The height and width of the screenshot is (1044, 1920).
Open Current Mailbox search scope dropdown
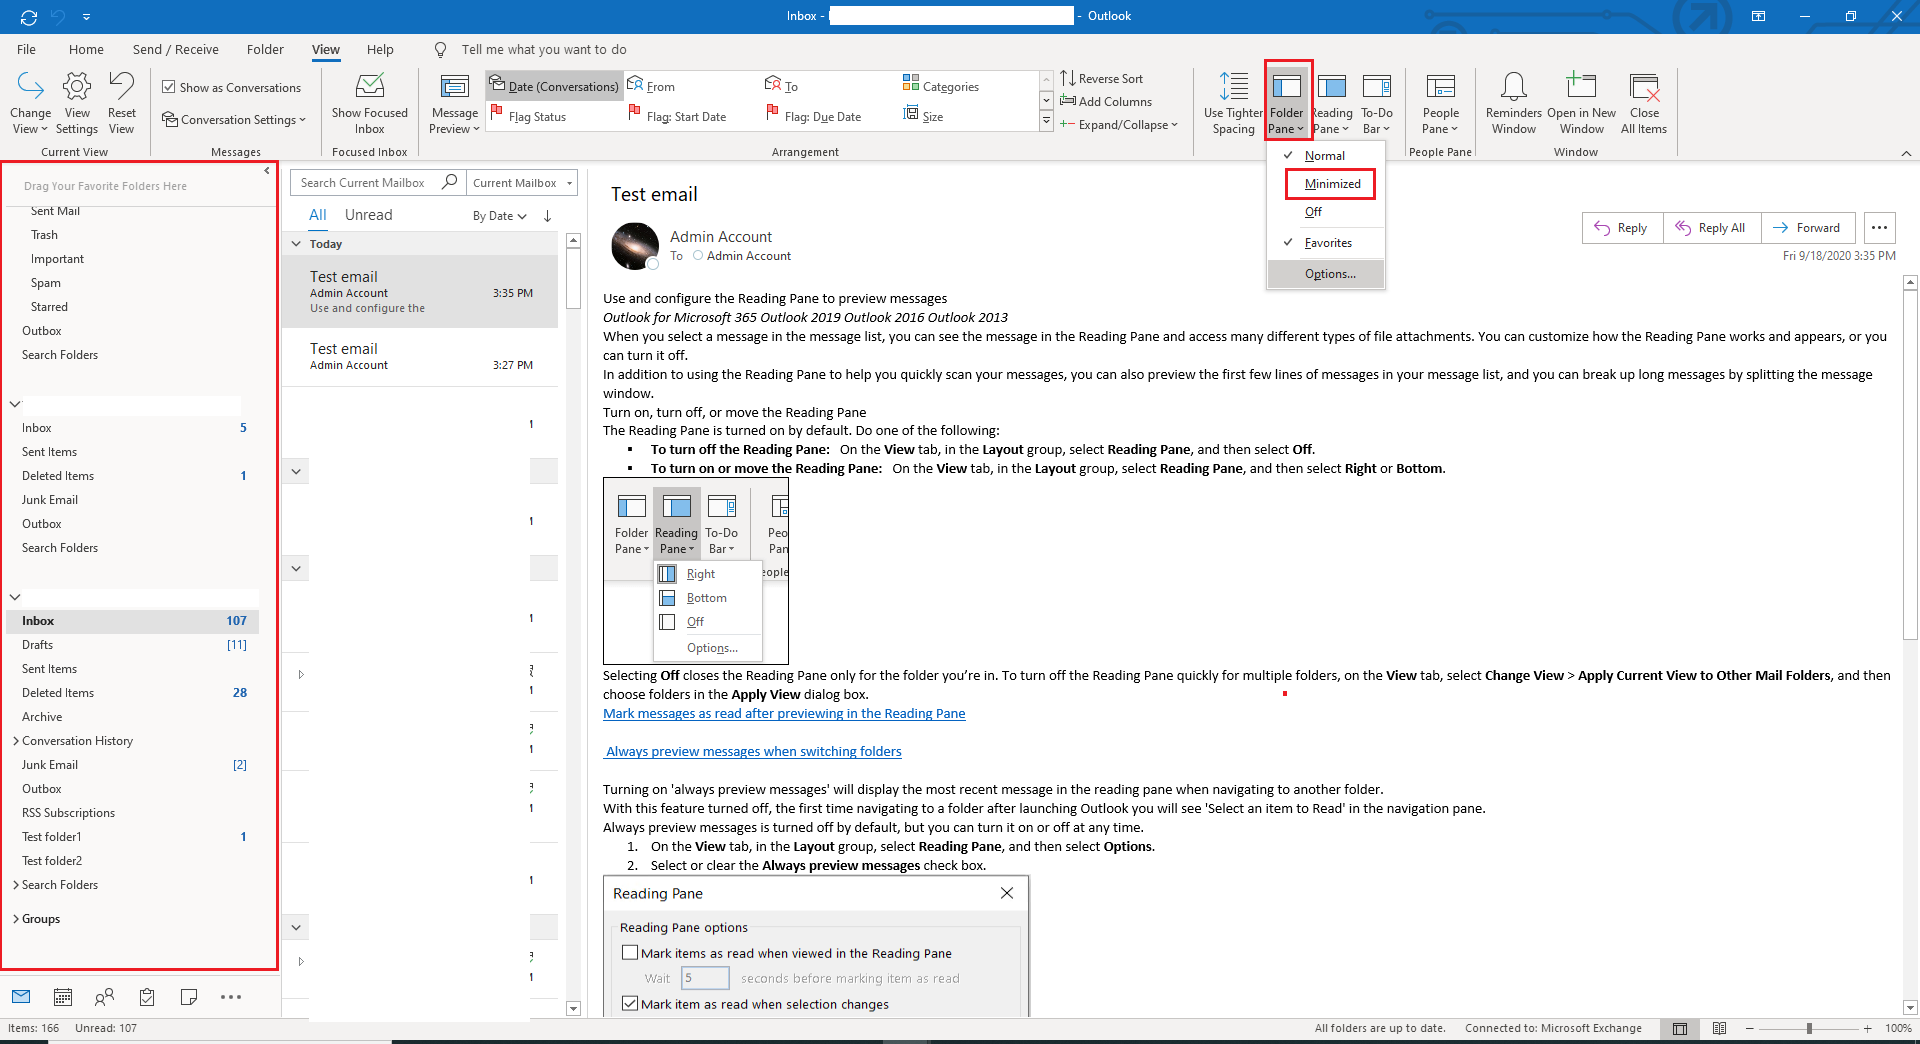pos(523,182)
